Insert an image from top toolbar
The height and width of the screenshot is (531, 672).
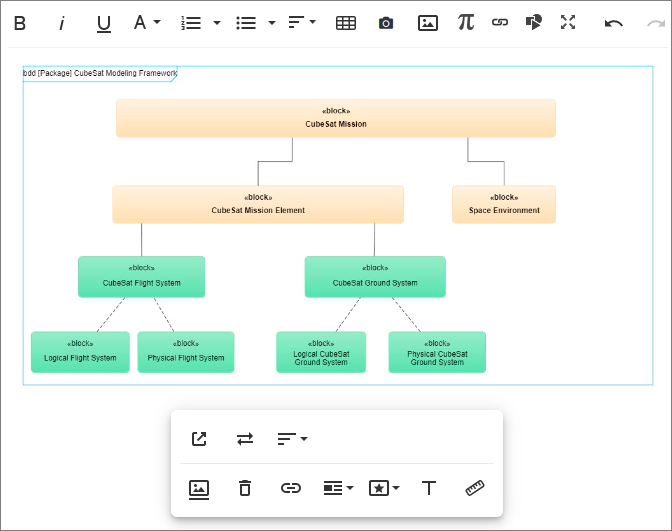click(x=428, y=23)
